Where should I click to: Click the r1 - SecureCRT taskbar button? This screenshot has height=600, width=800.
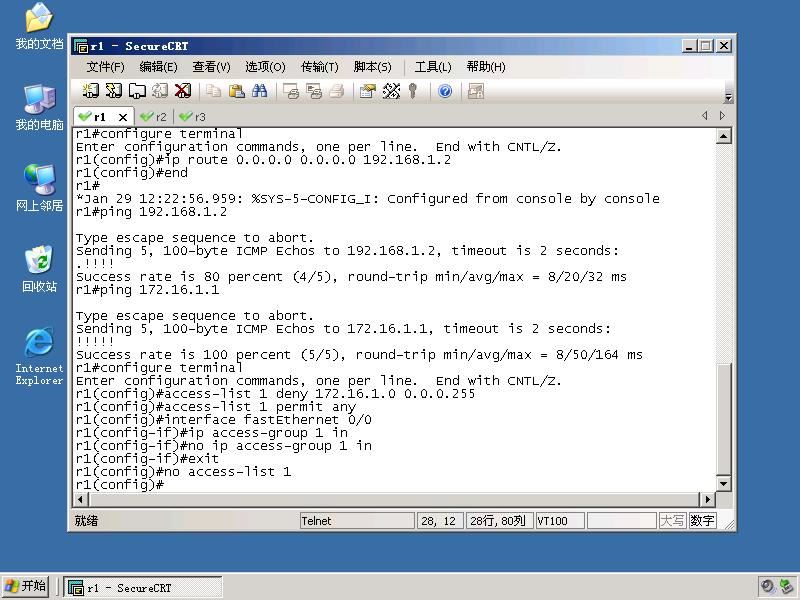click(143, 587)
